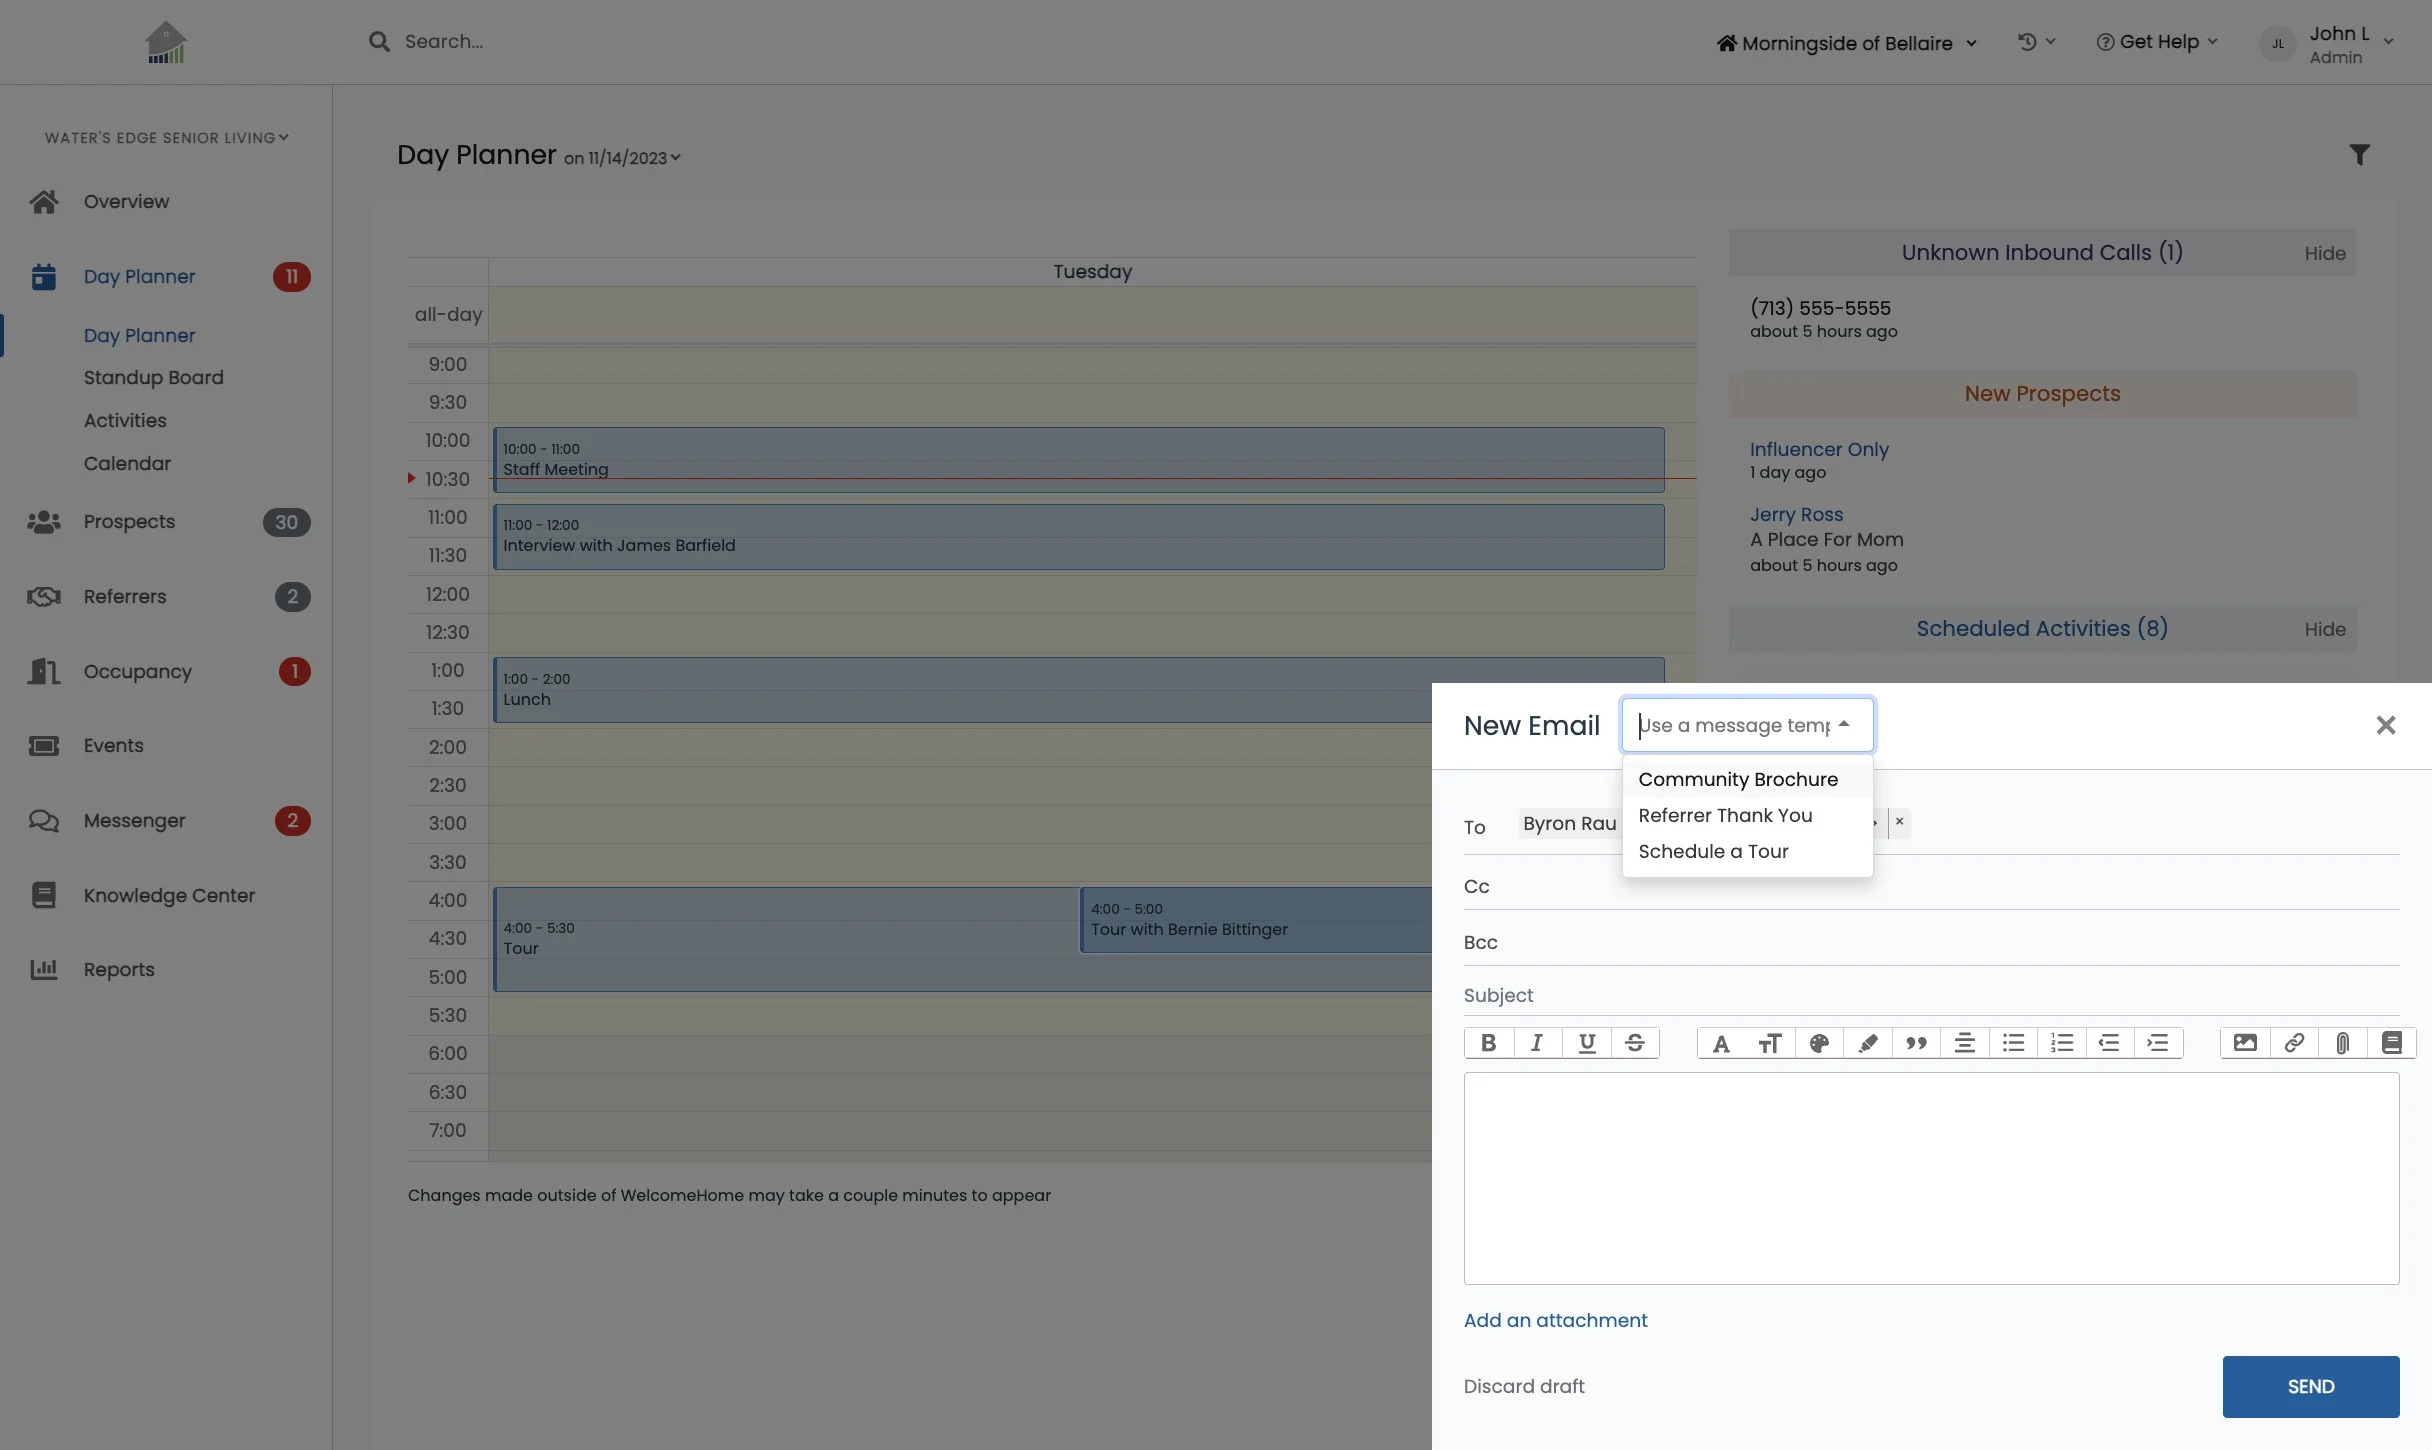Toggle underline formatting in email editor
Viewport: 2432px width, 1450px height.
[1586, 1043]
